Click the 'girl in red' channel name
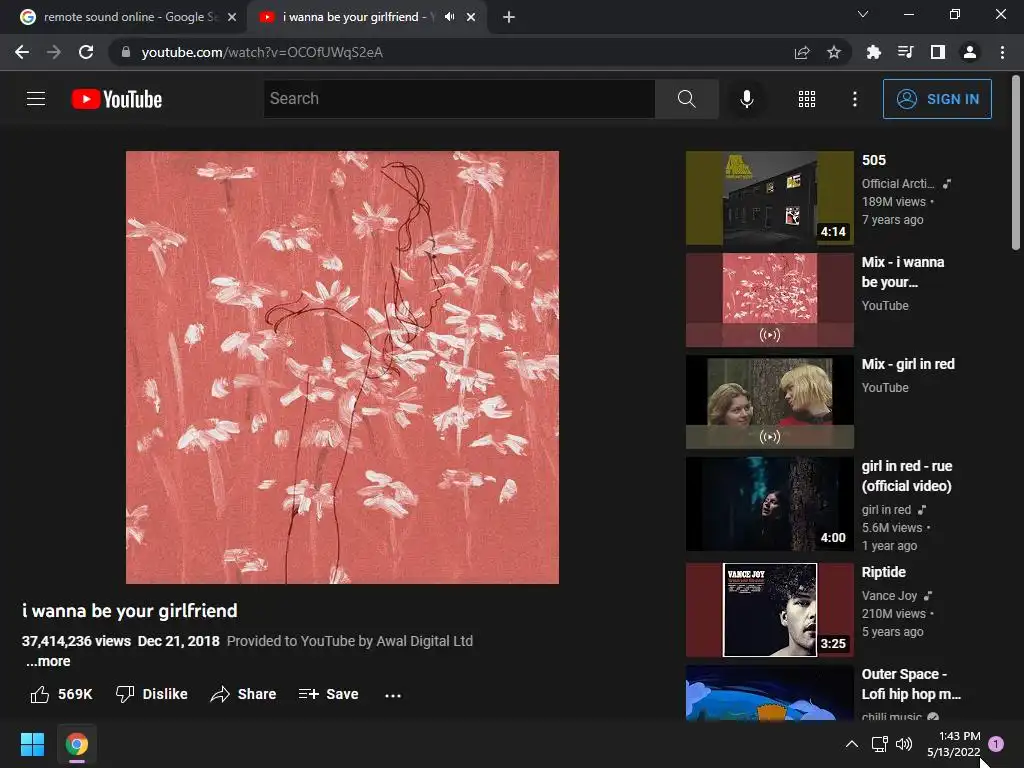The height and width of the screenshot is (768, 1024). coord(886,509)
